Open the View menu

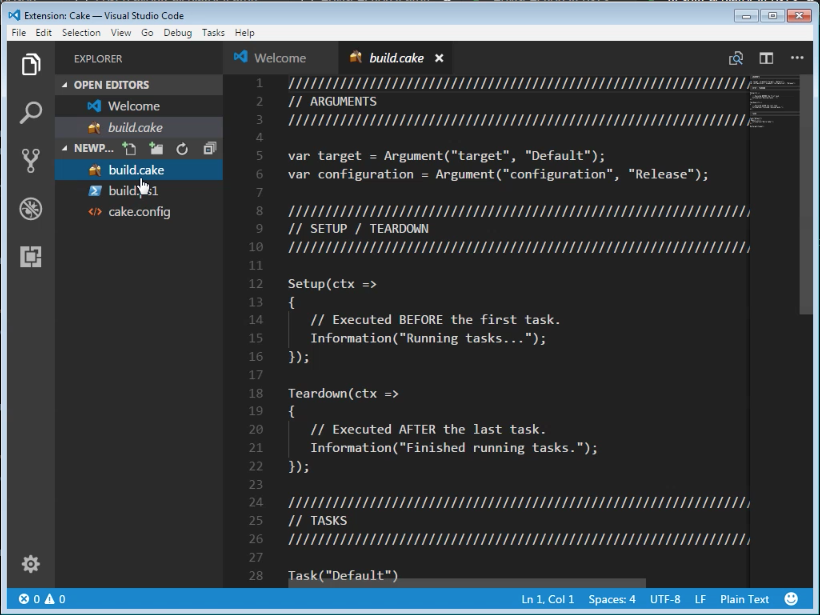coord(121,32)
